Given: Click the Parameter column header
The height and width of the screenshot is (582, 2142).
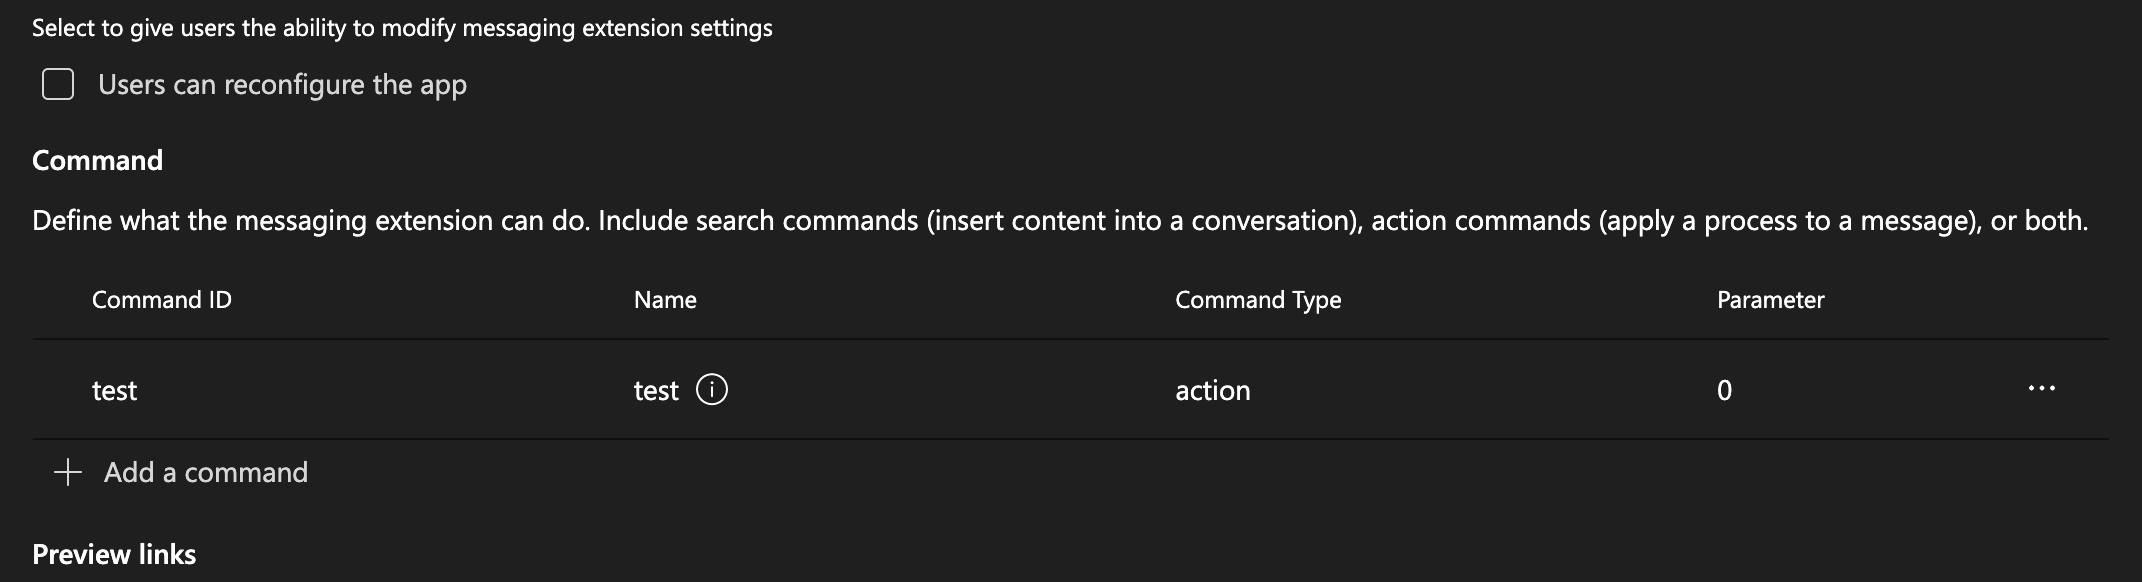Looking at the screenshot, I should tap(1770, 299).
